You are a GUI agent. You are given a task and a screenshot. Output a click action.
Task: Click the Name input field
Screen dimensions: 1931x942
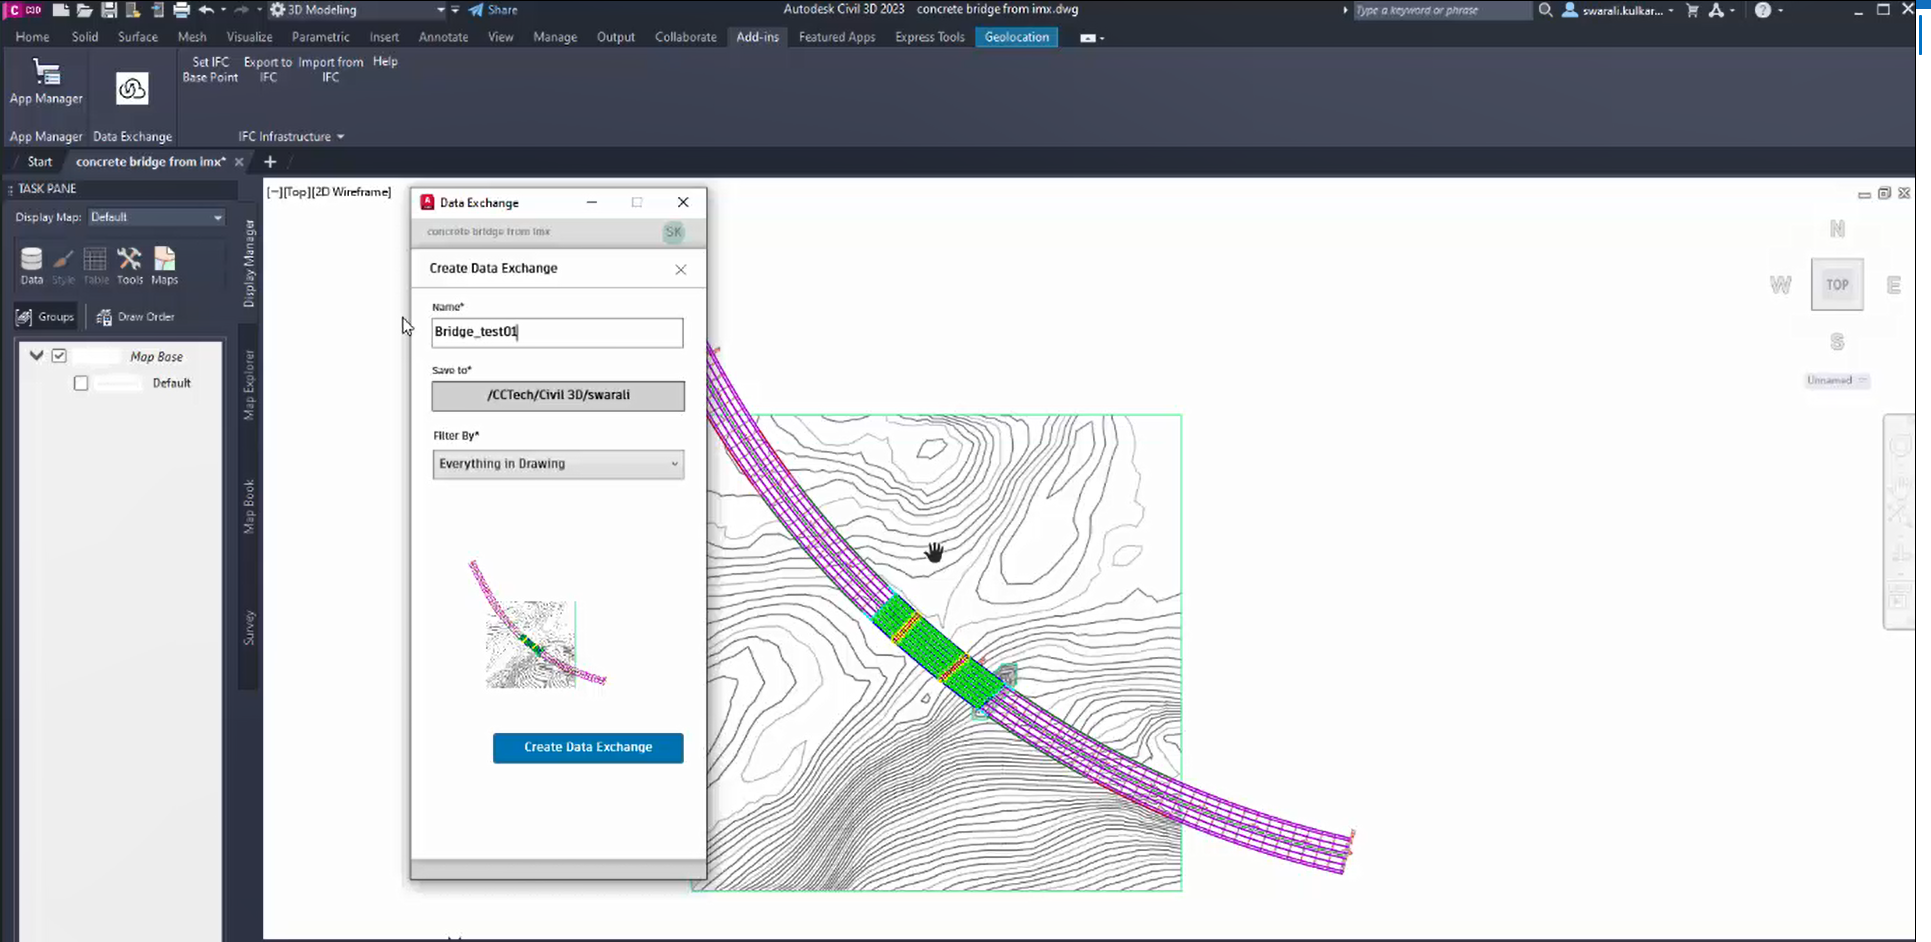click(557, 333)
